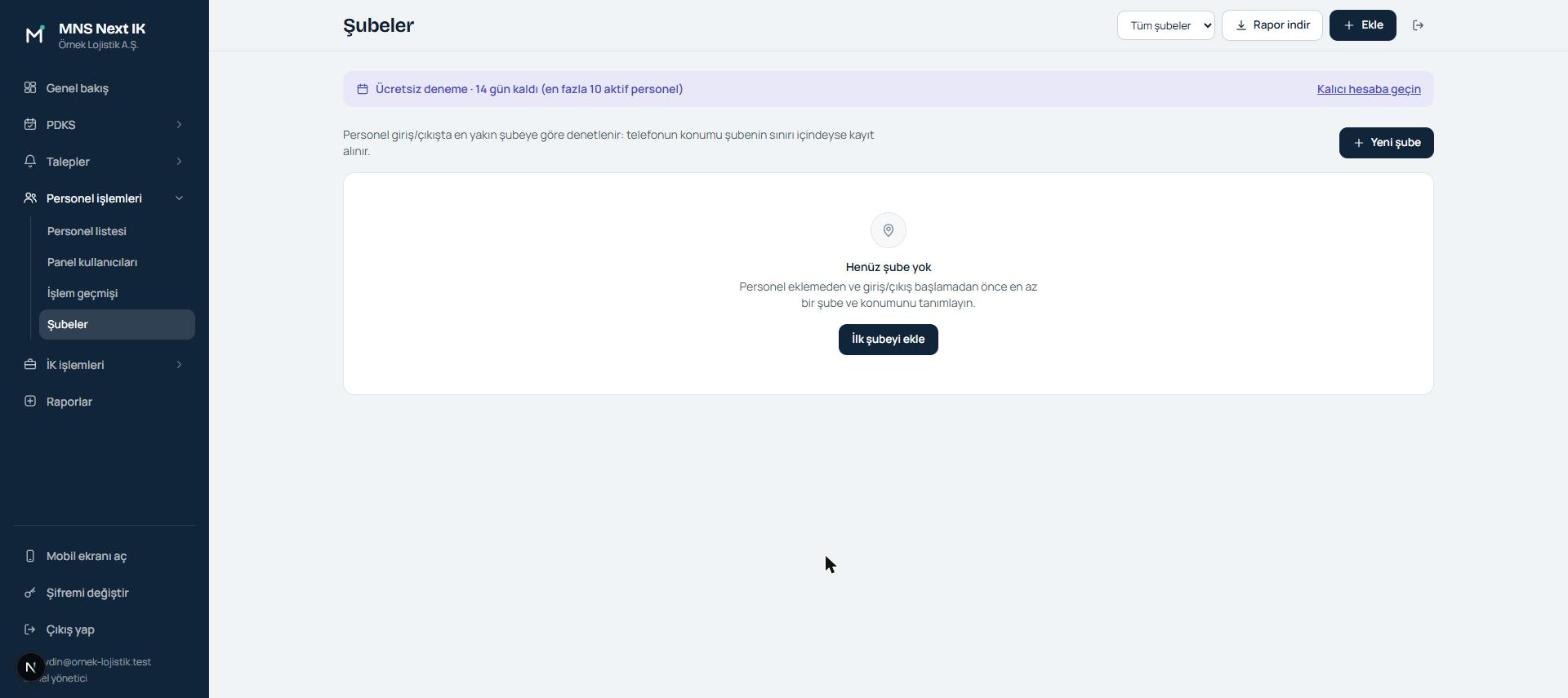Click the İK işlemleri briefcase icon
1568x698 pixels.
pyautogui.click(x=30, y=365)
